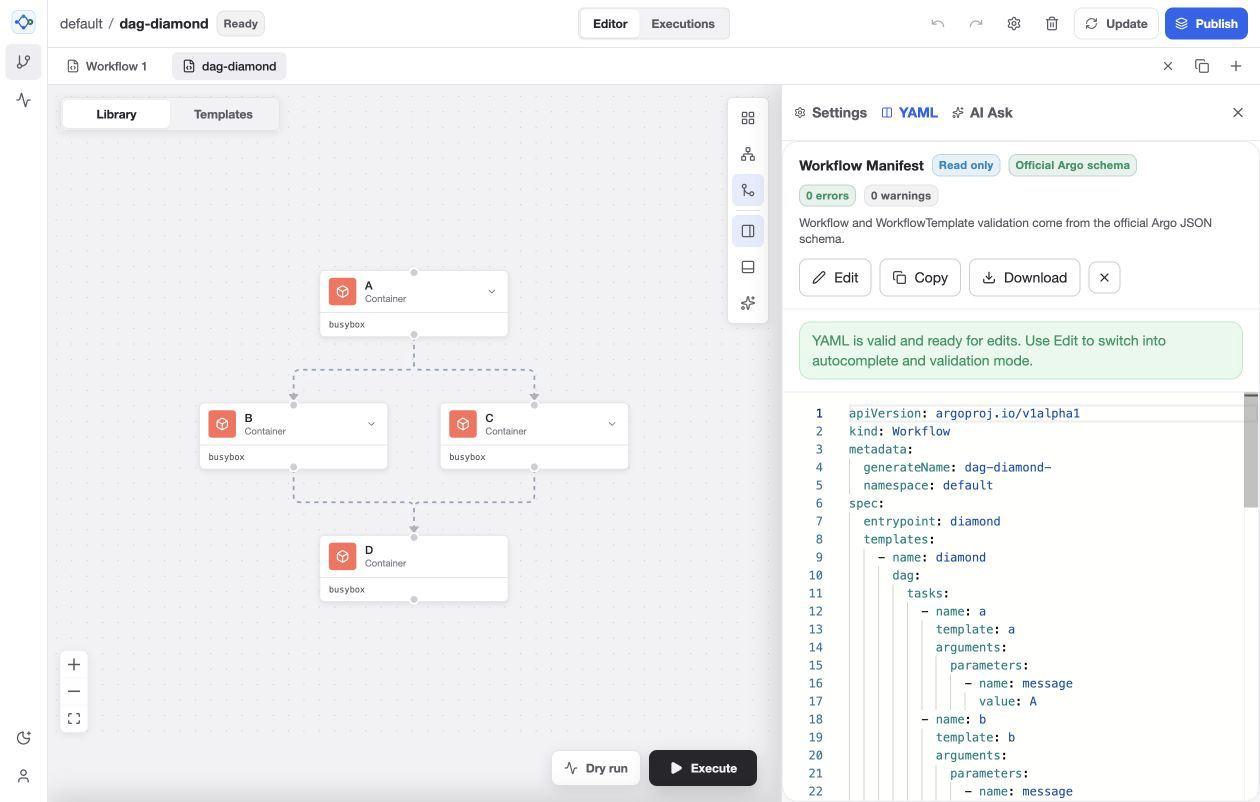
Task: Start a Dry run
Action: tap(596, 768)
